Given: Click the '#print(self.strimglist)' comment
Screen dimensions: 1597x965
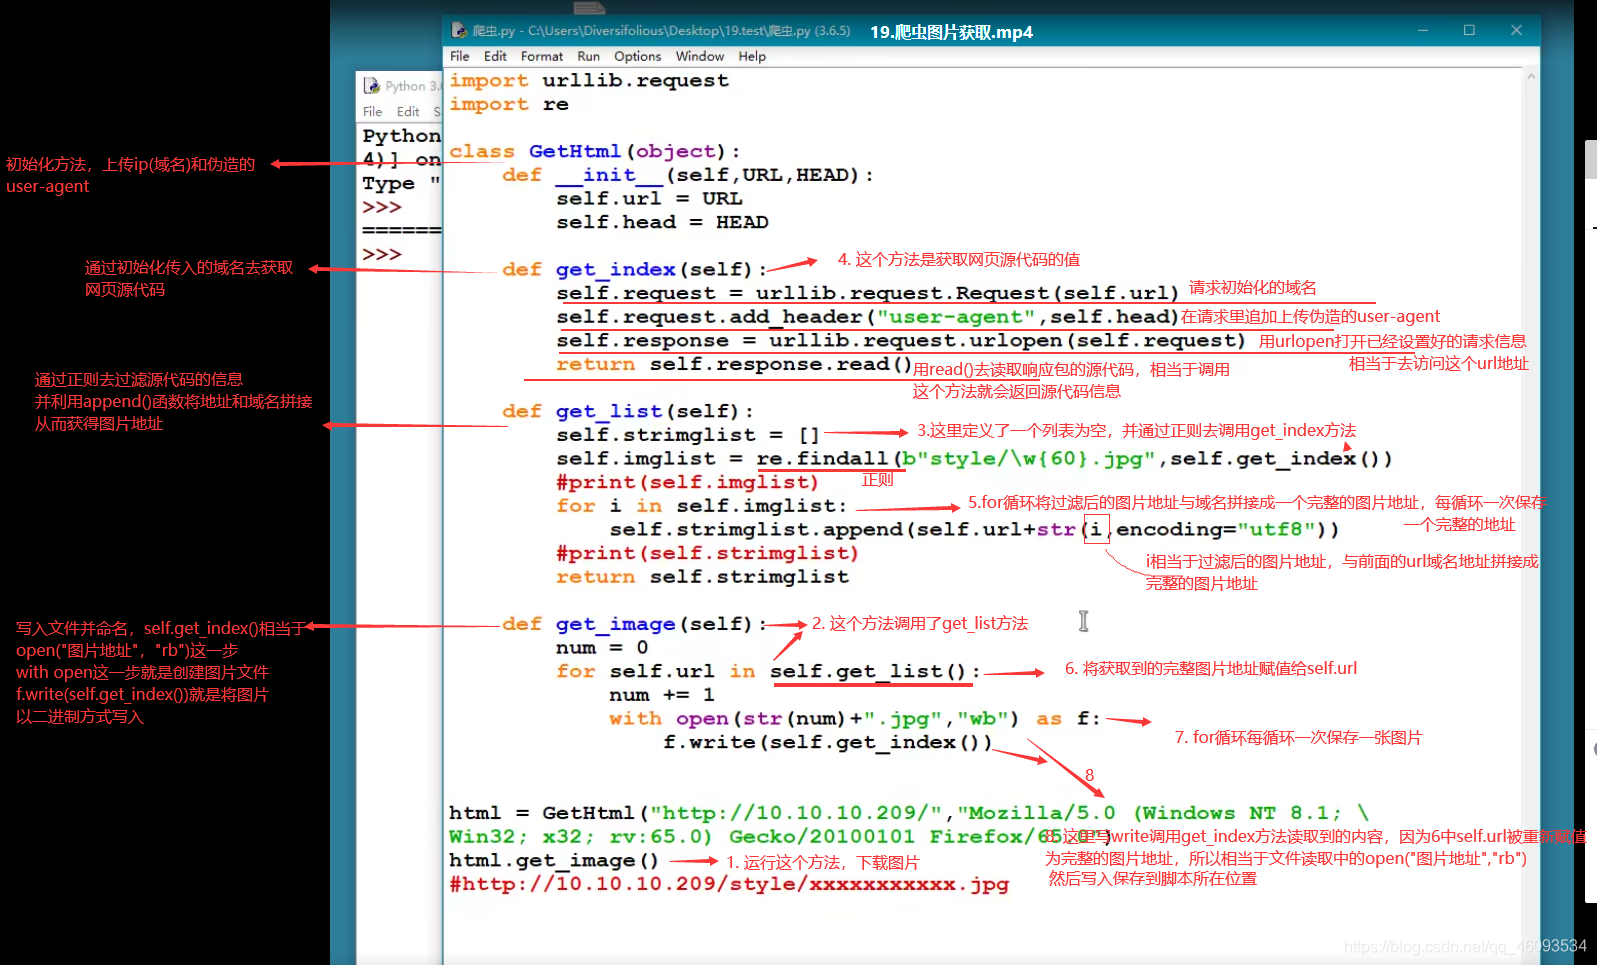Looking at the screenshot, I should (708, 554).
